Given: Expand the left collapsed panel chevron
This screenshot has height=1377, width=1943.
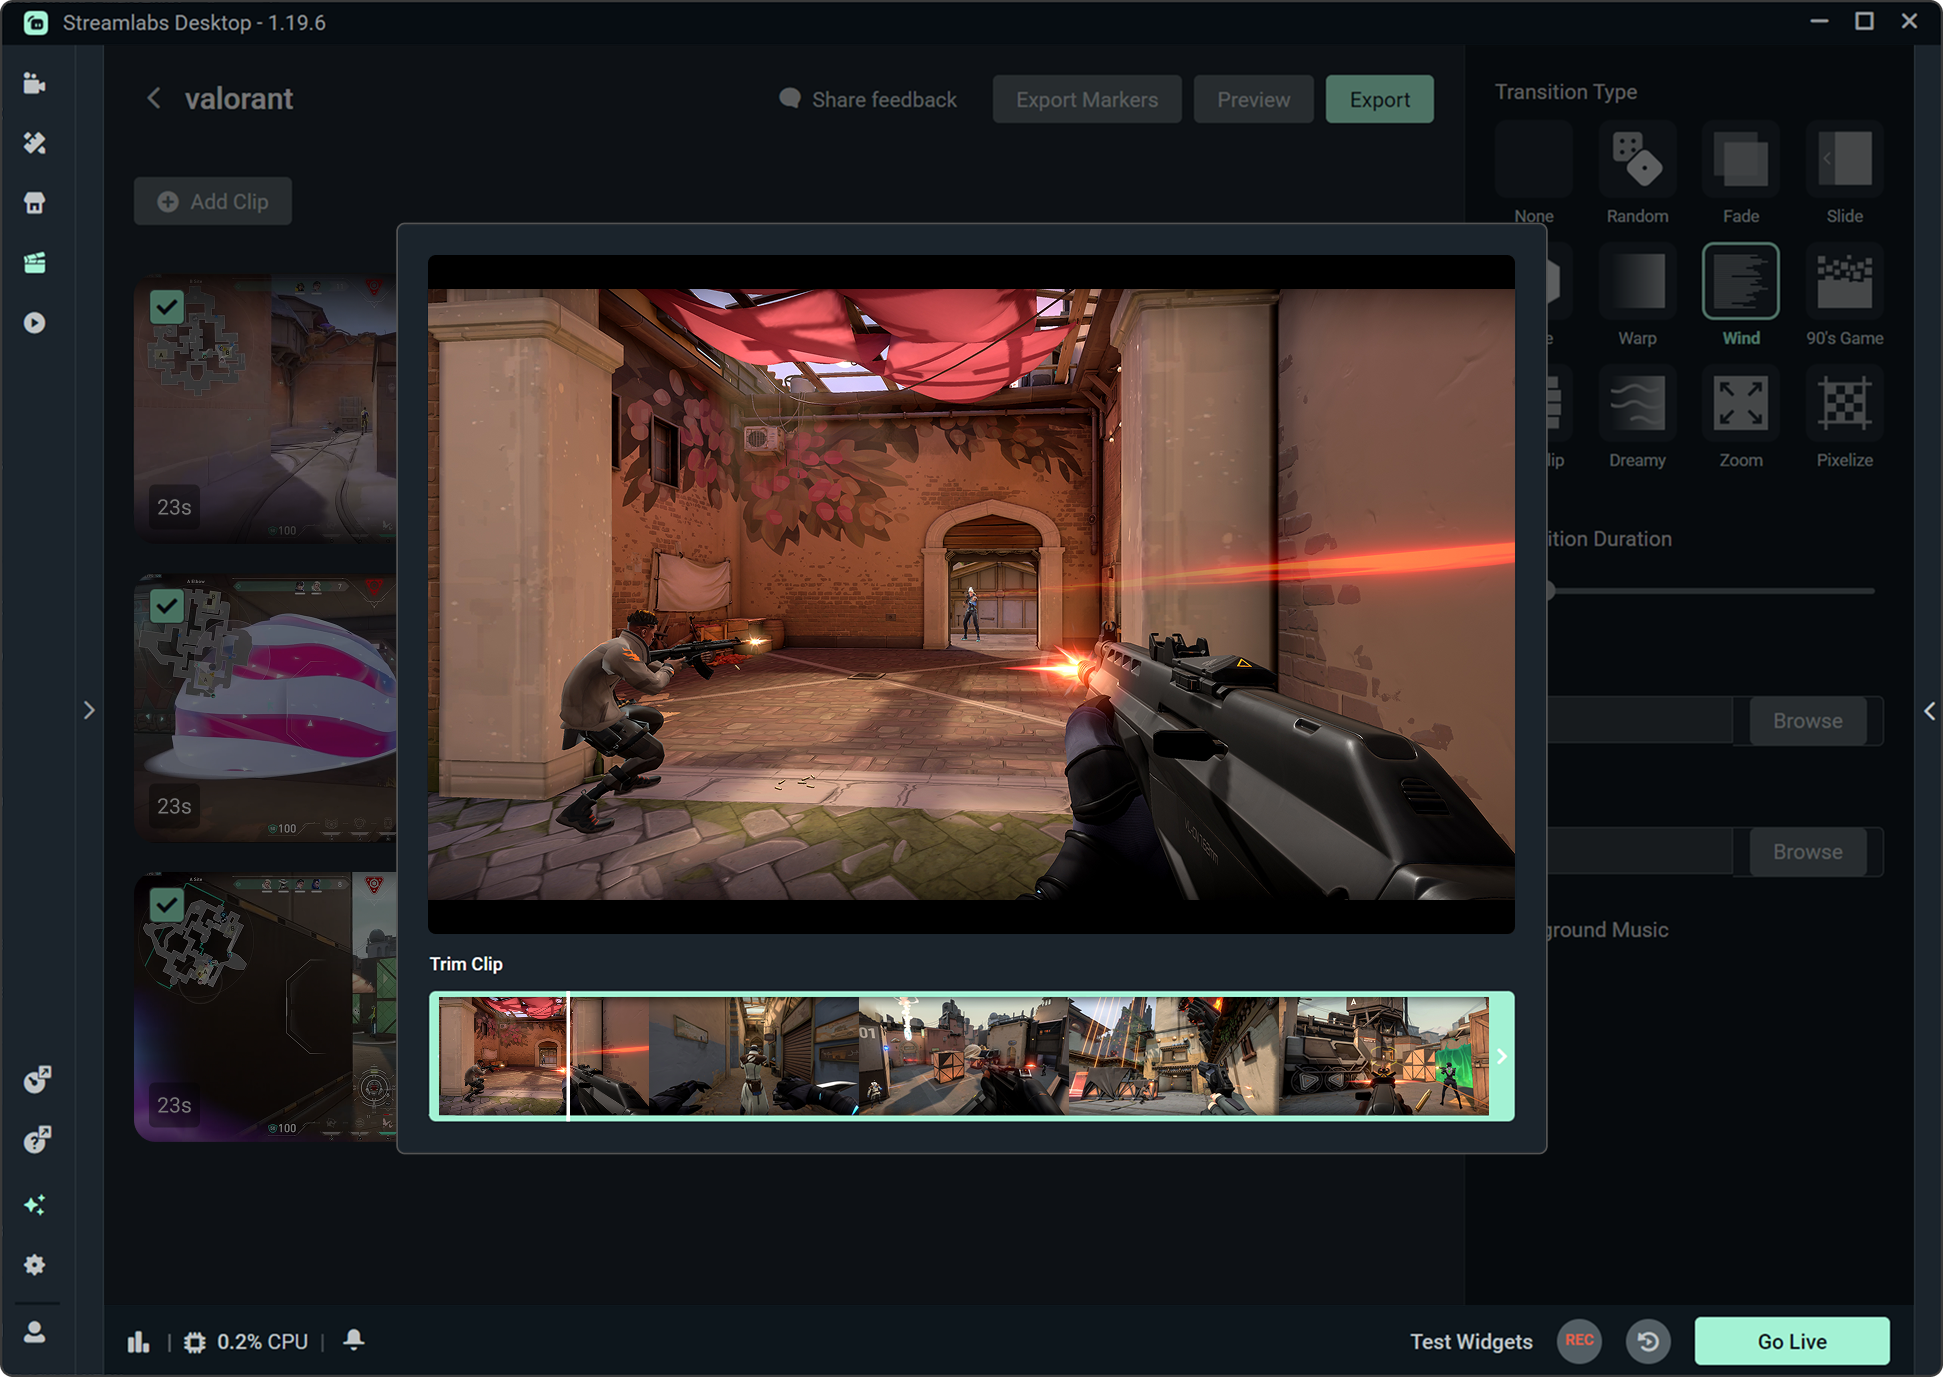Looking at the screenshot, I should tap(89, 710).
